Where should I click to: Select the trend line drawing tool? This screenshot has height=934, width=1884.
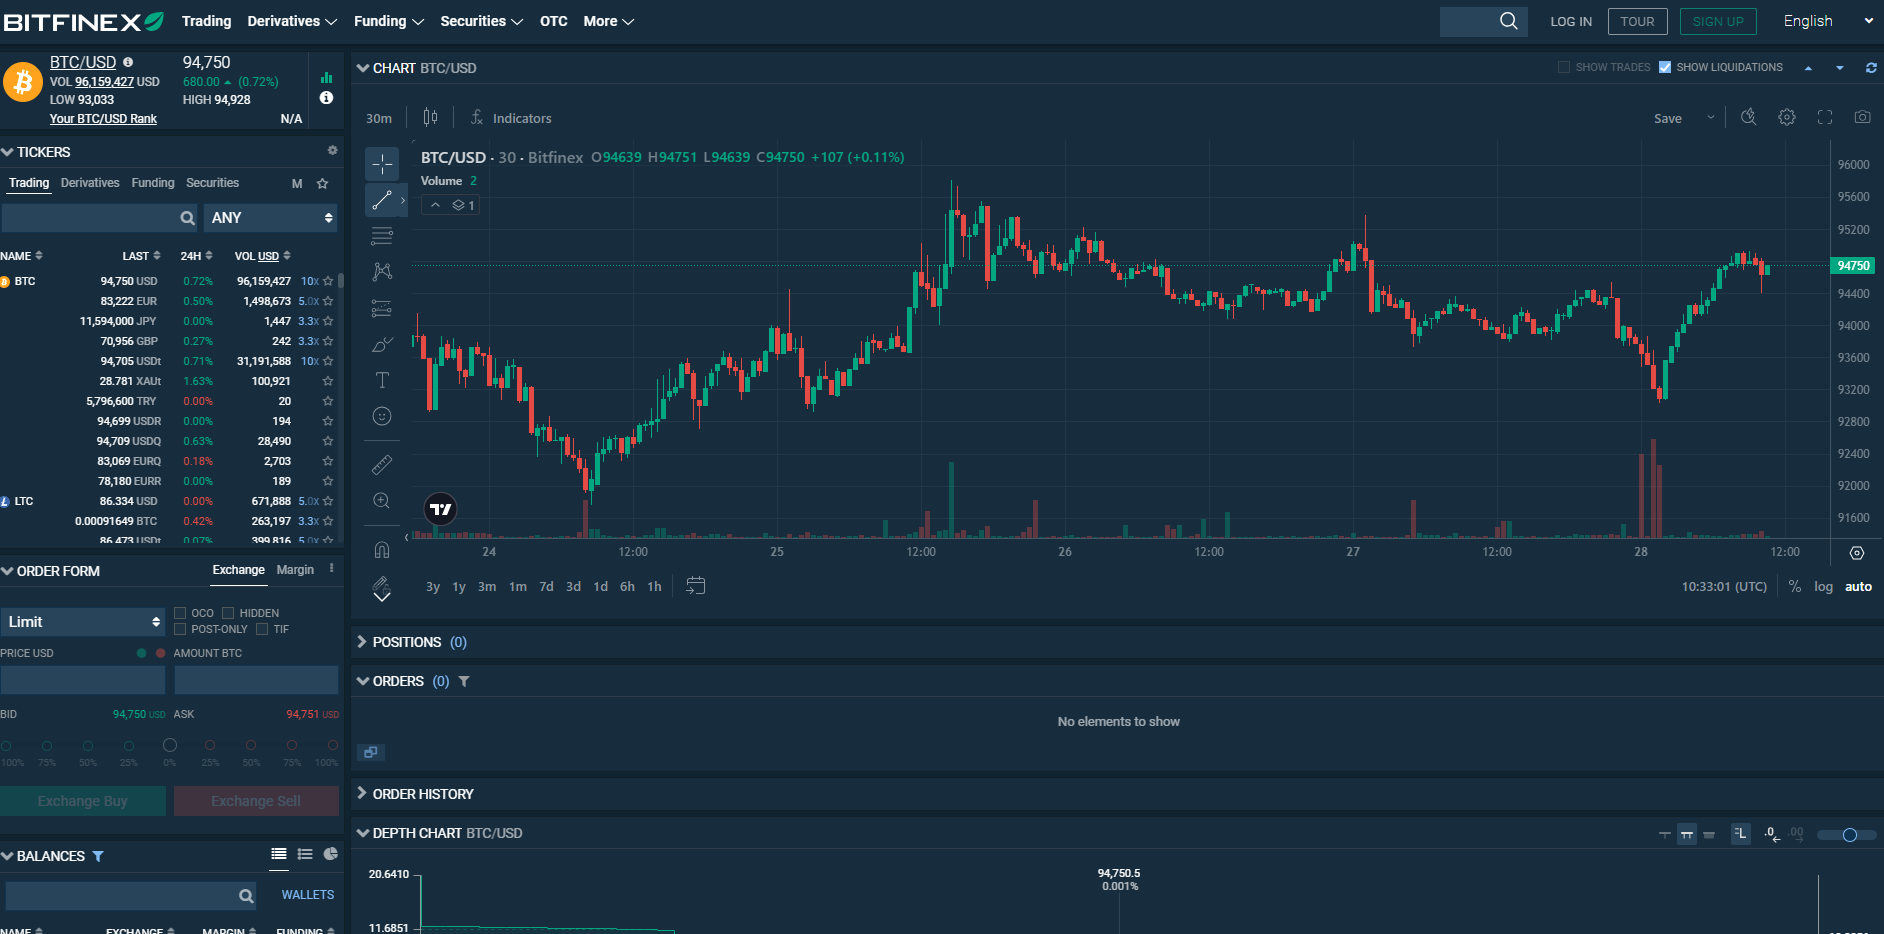coord(382,201)
